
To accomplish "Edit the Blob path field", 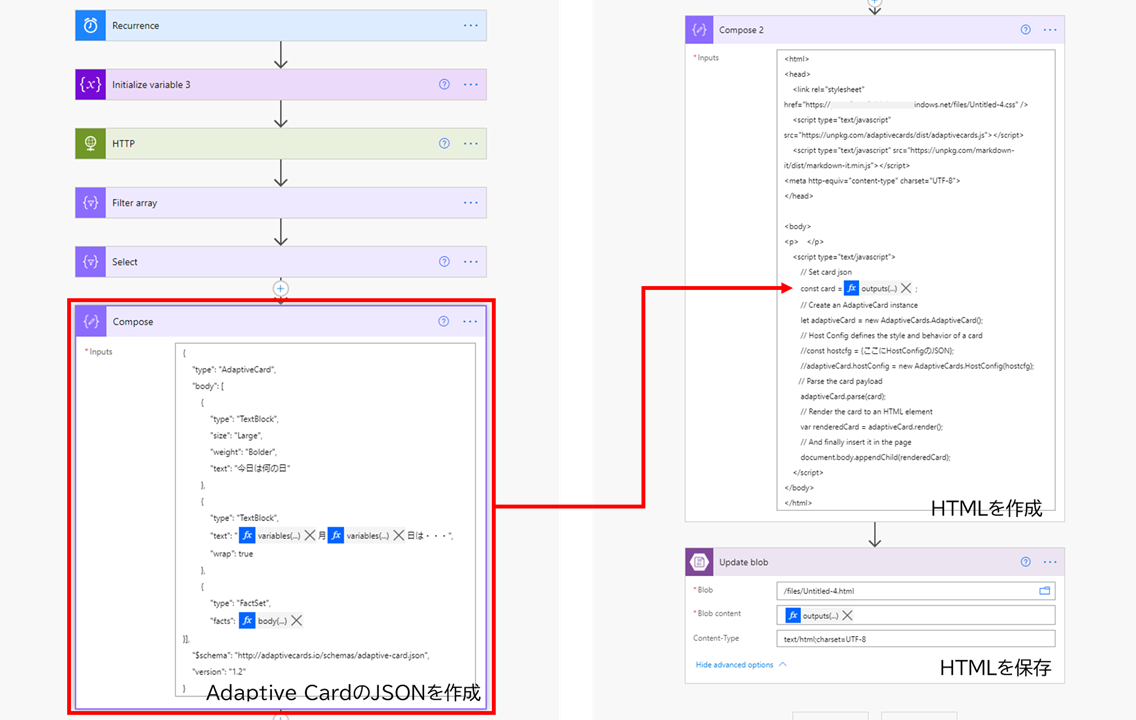I will coord(915,591).
